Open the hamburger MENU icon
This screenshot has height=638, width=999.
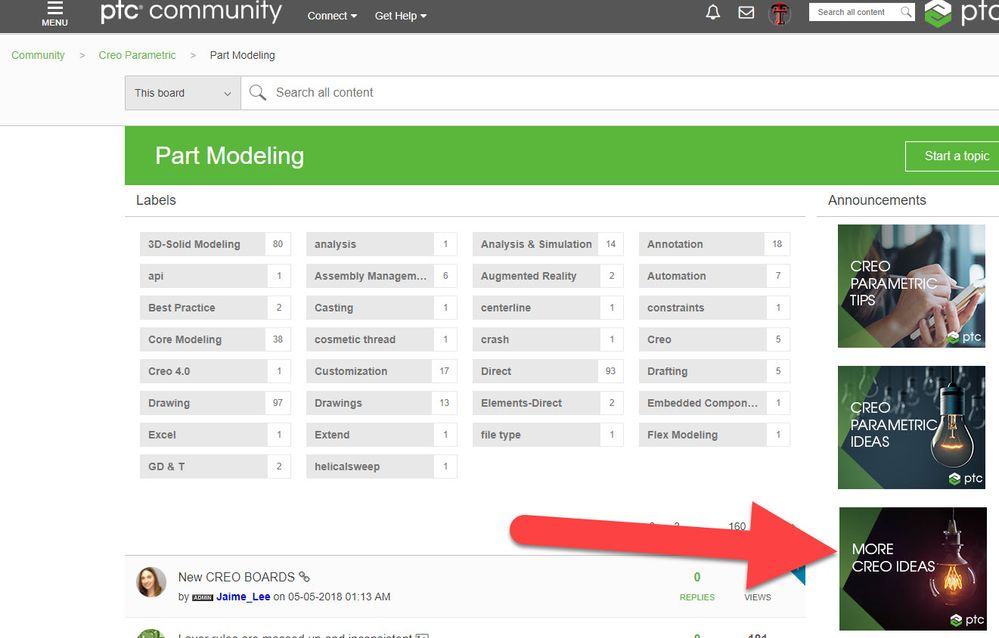pyautogui.click(x=55, y=13)
